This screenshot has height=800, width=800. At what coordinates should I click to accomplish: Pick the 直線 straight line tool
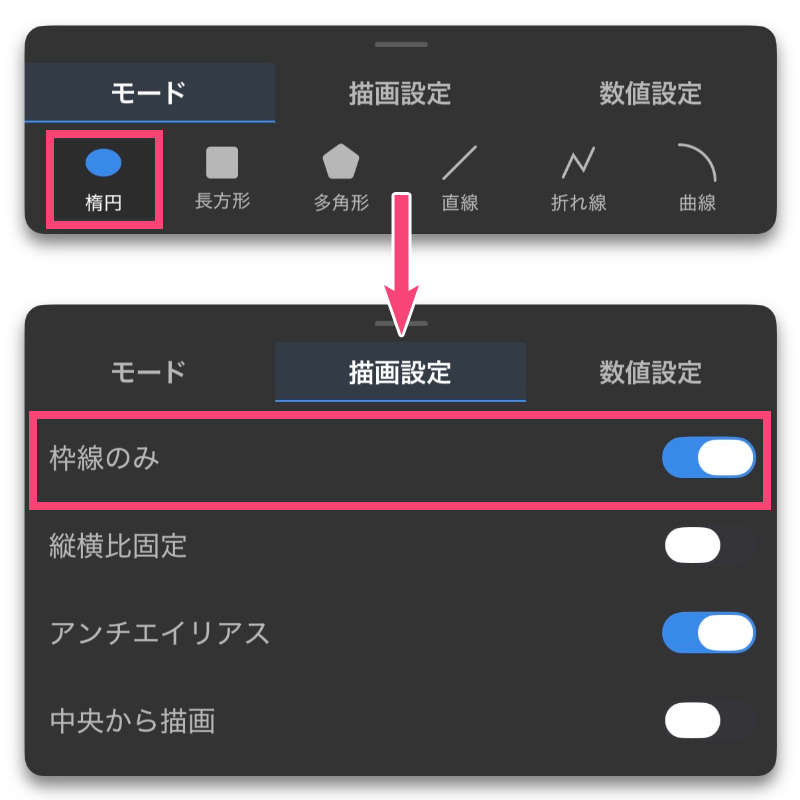(460, 179)
